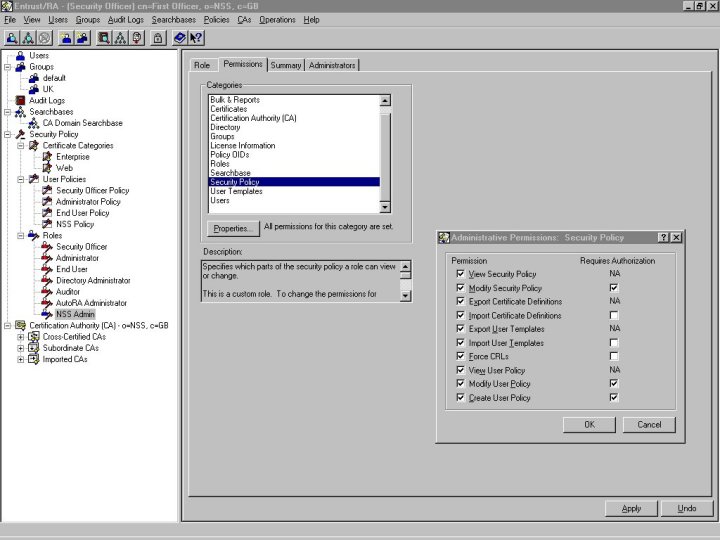This screenshot has width=720, height=540.
Task: Toggle Force CRLs permission checkbox
Action: [461, 356]
